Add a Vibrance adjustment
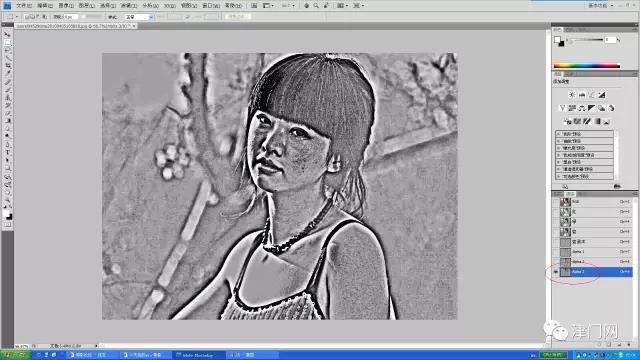The height and width of the screenshot is (360, 640). point(562,108)
